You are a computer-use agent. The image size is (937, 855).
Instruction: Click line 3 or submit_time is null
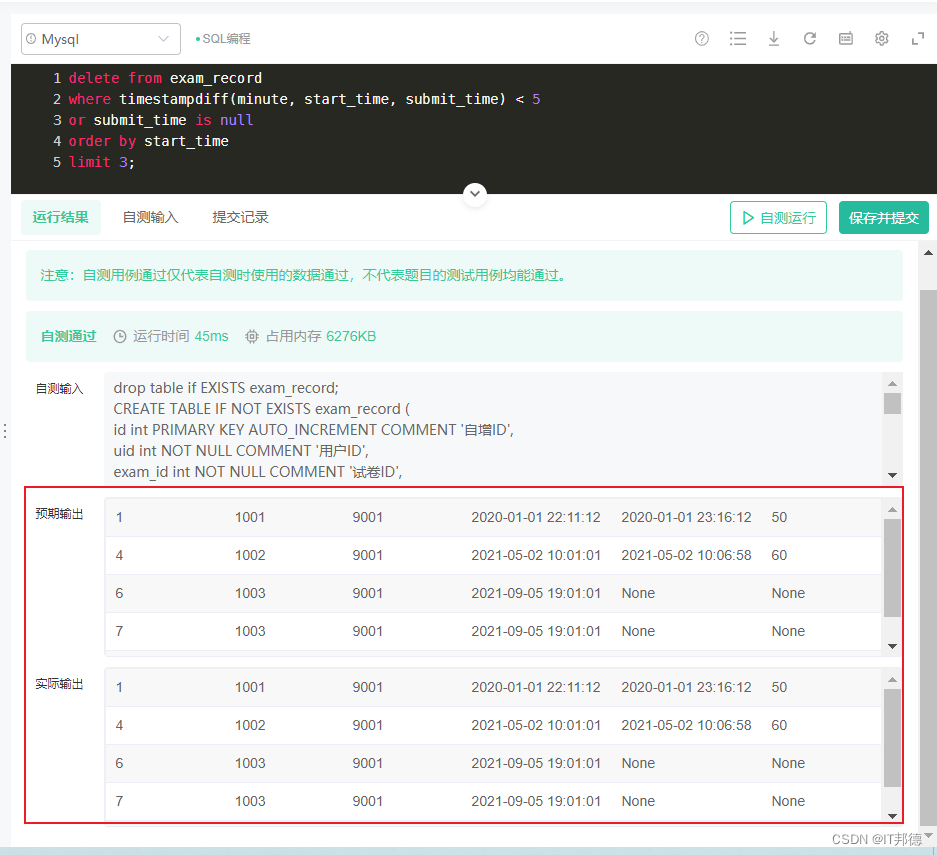[161, 120]
